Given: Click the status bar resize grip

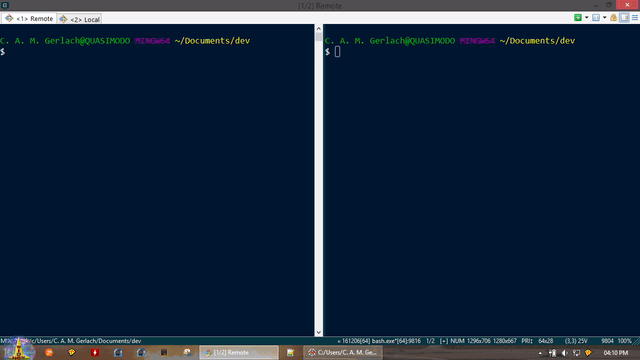Looking at the screenshot, I should [x=636, y=341].
